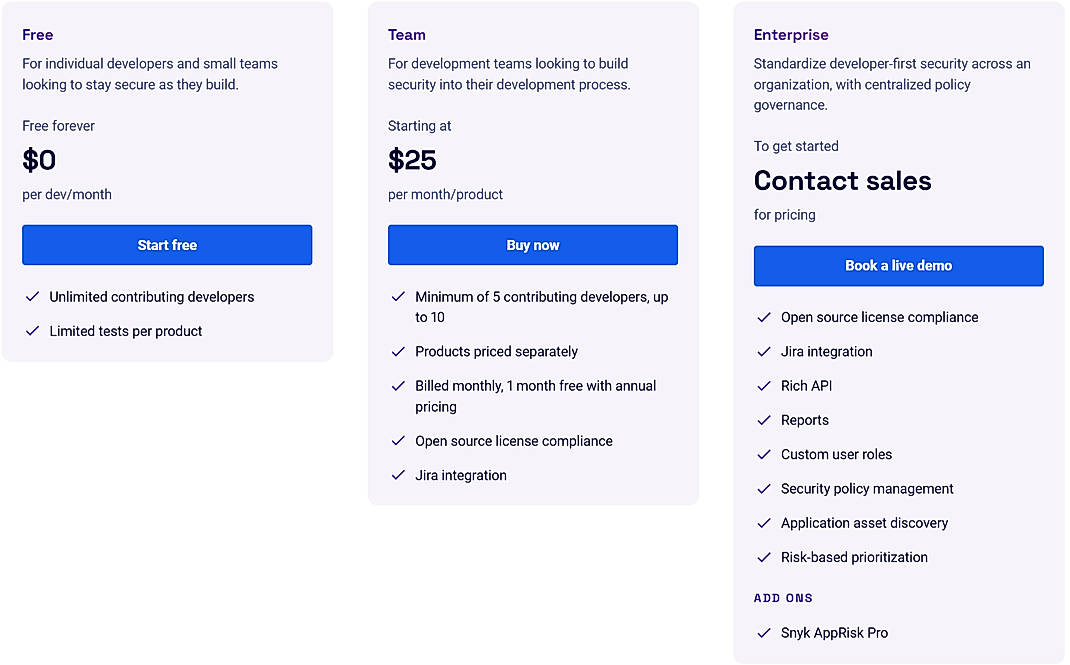Click the Contact sales text
Screen dimensions: 1070x665
(x=843, y=181)
